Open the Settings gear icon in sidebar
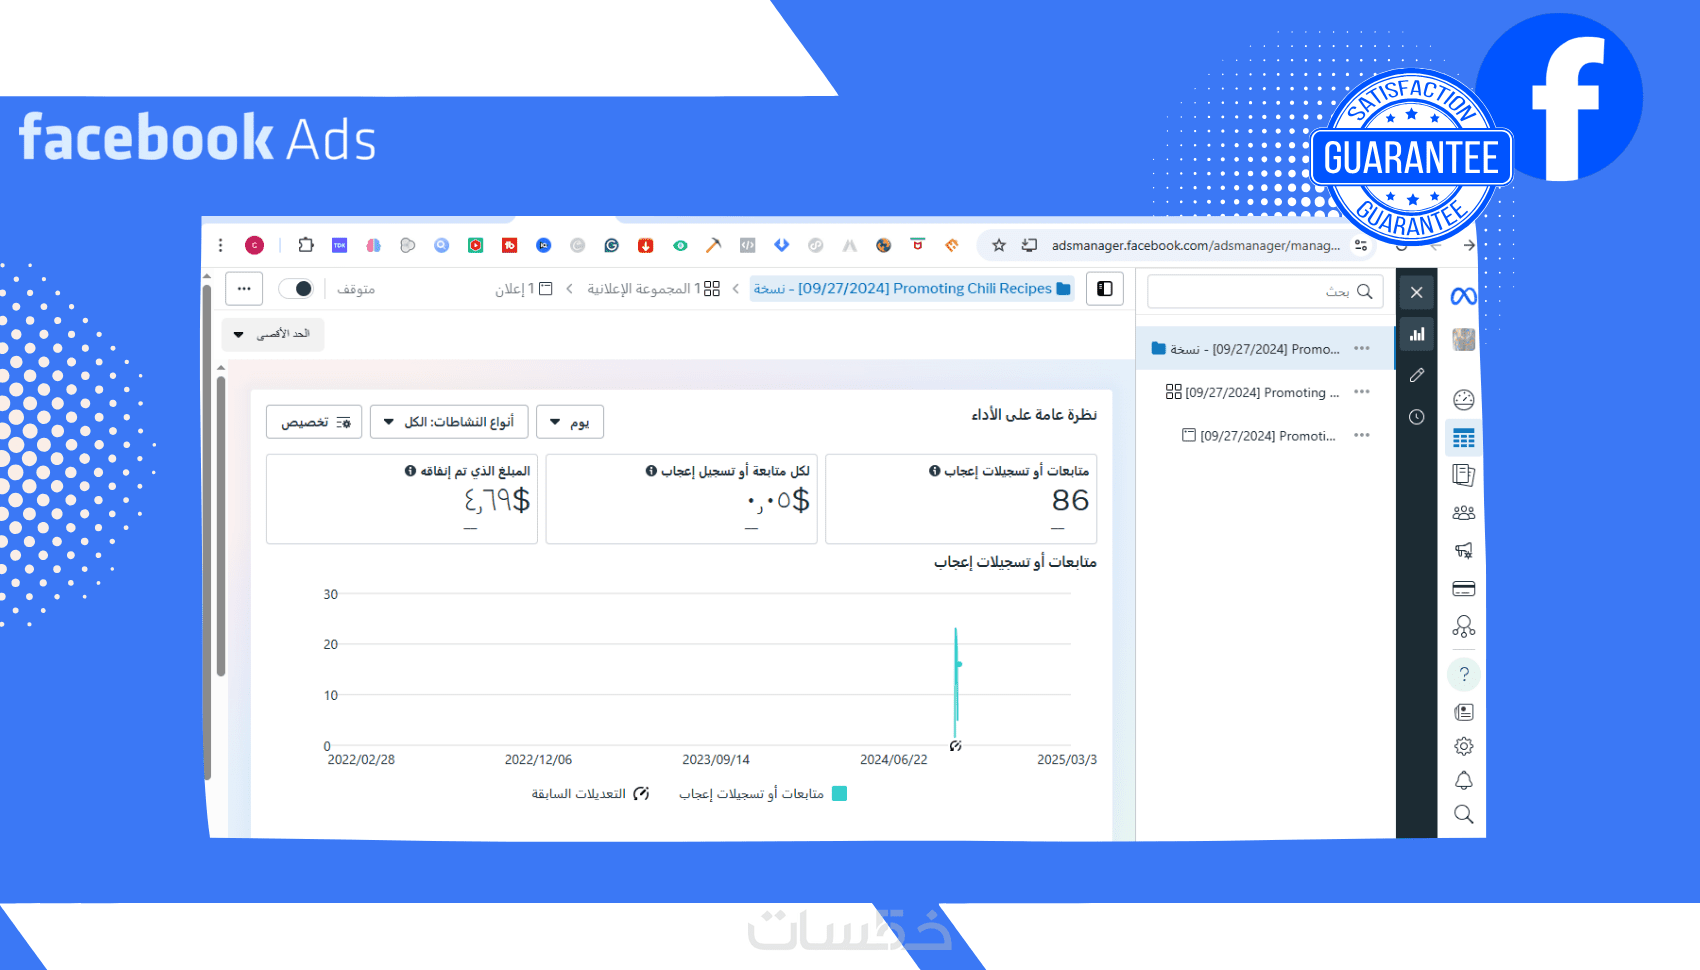The image size is (1700, 970). (x=1463, y=746)
